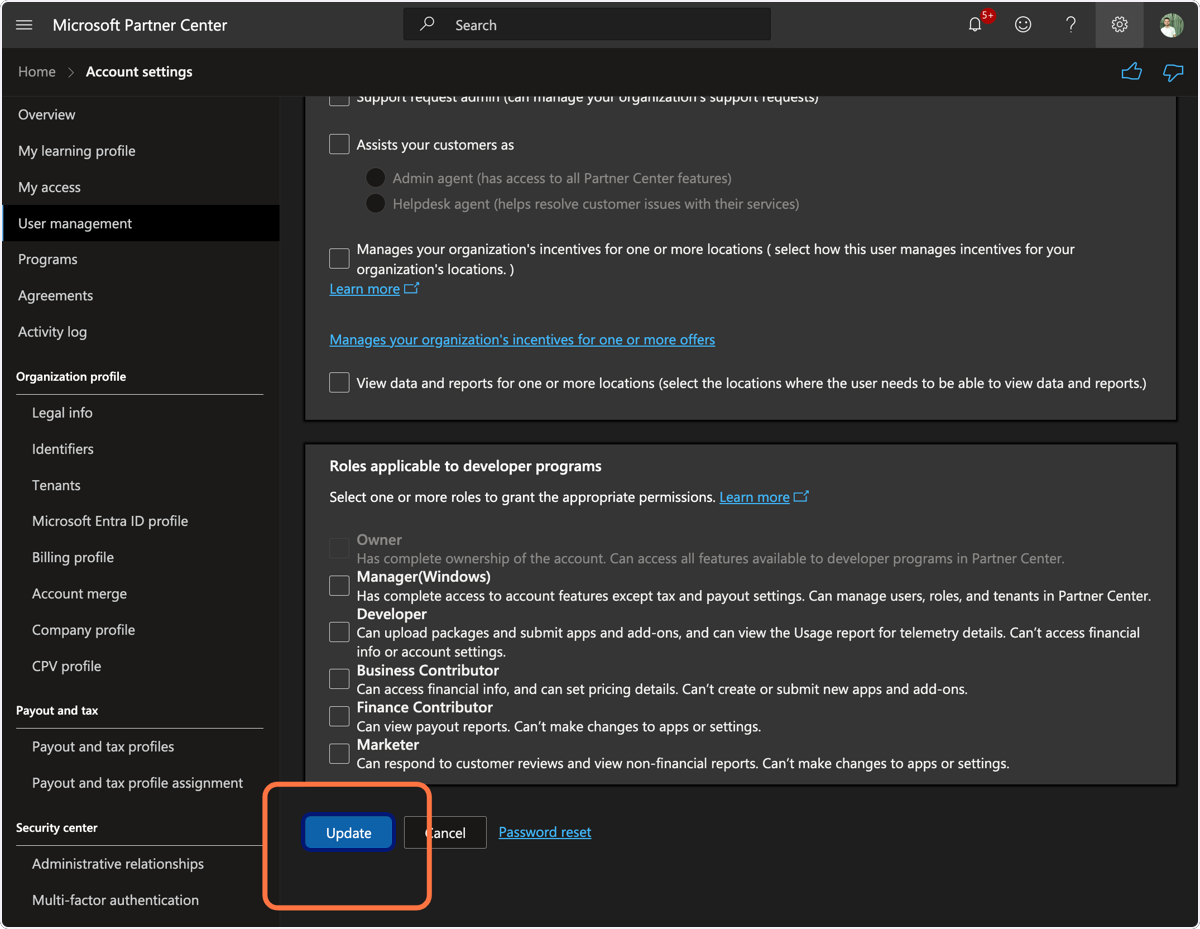Open the help question mark icon
1200x929 pixels.
tap(1071, 25)
